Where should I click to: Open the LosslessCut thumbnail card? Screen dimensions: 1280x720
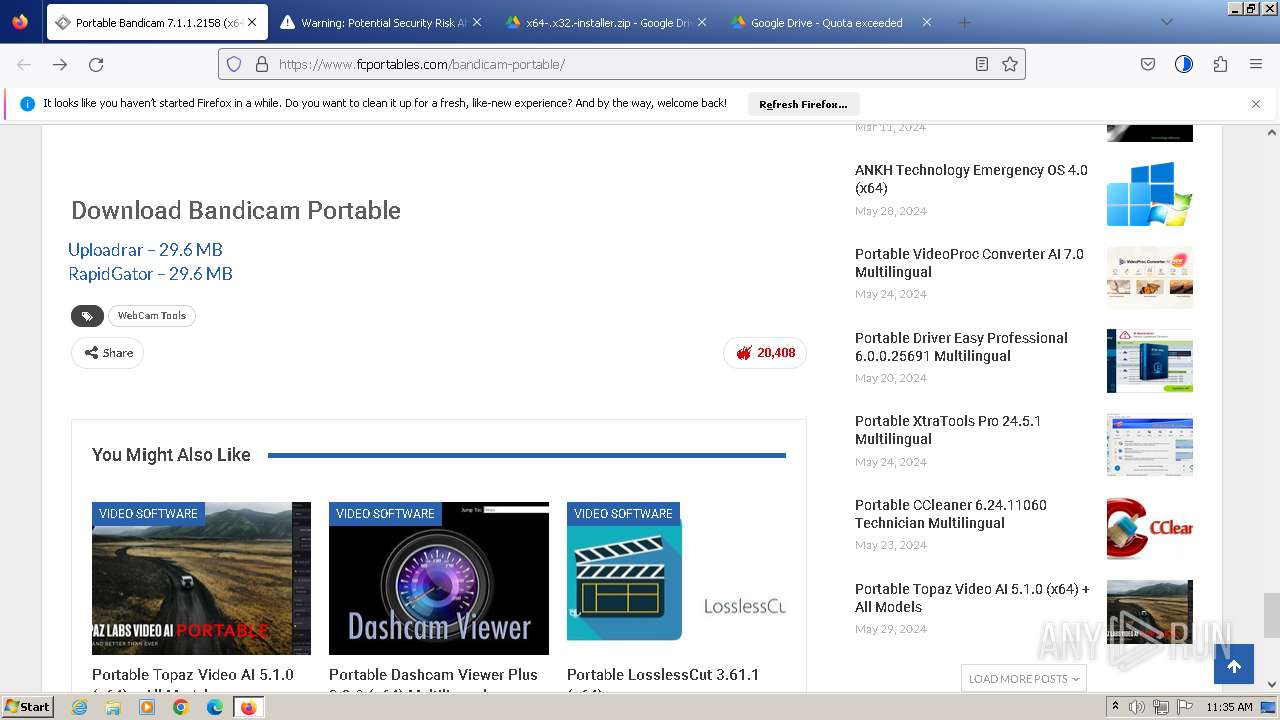[676, 578]
